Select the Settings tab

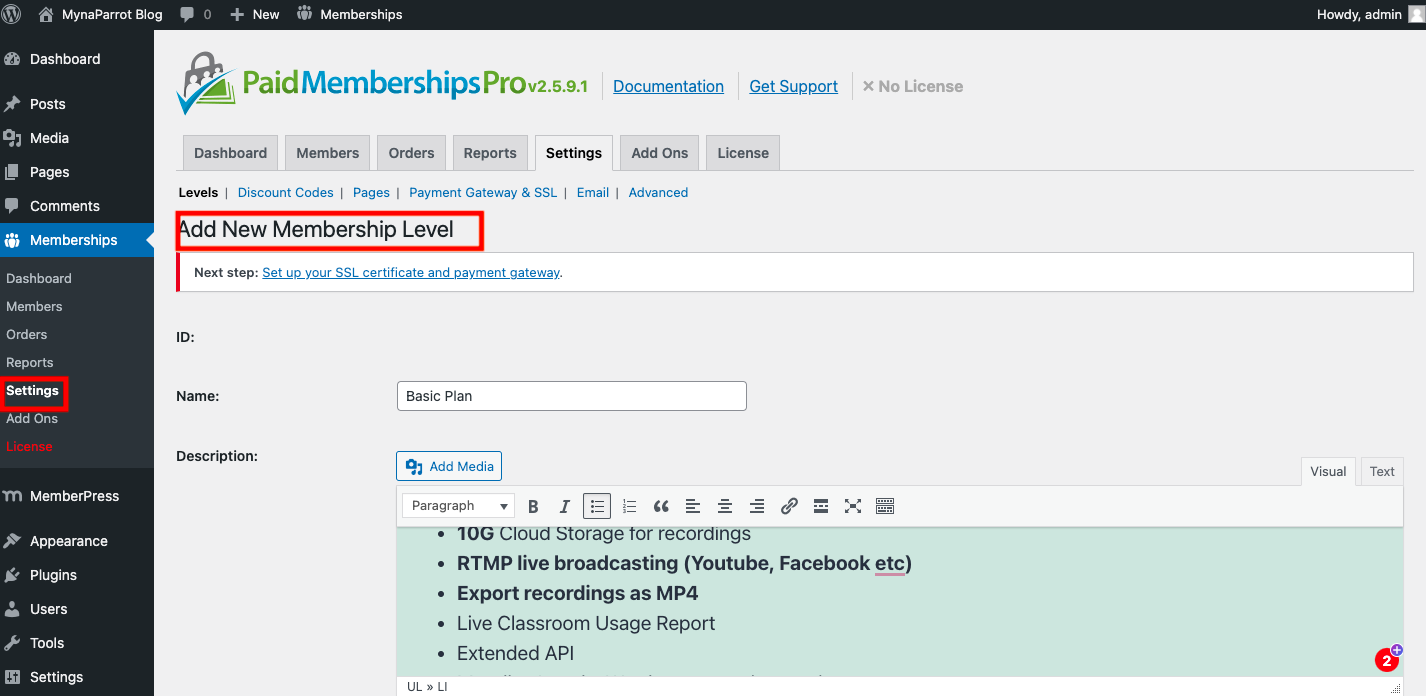[574, 153]
